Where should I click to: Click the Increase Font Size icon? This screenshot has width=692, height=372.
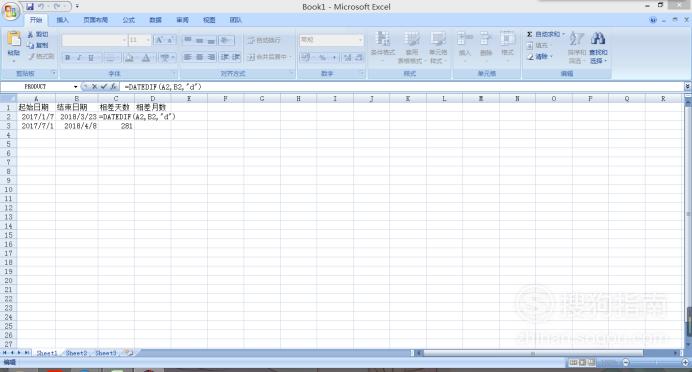(x=159, y=40)
